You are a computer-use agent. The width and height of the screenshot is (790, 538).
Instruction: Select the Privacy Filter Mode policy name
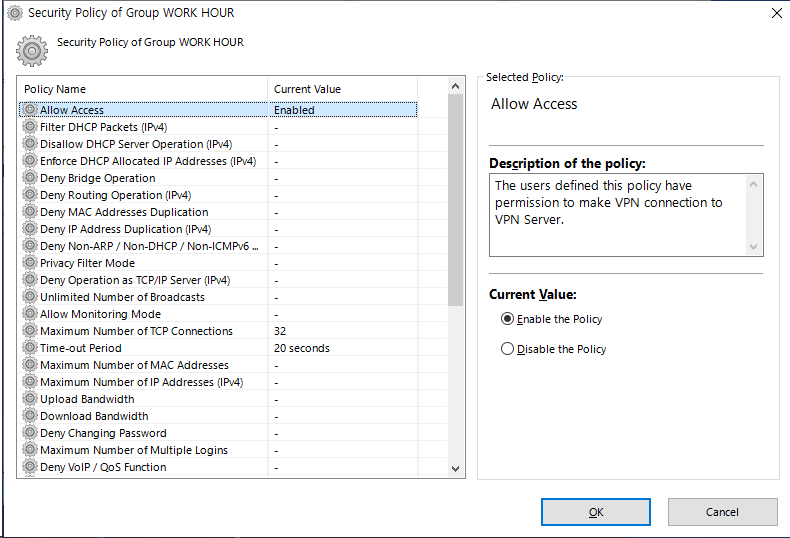click(87, 263)
